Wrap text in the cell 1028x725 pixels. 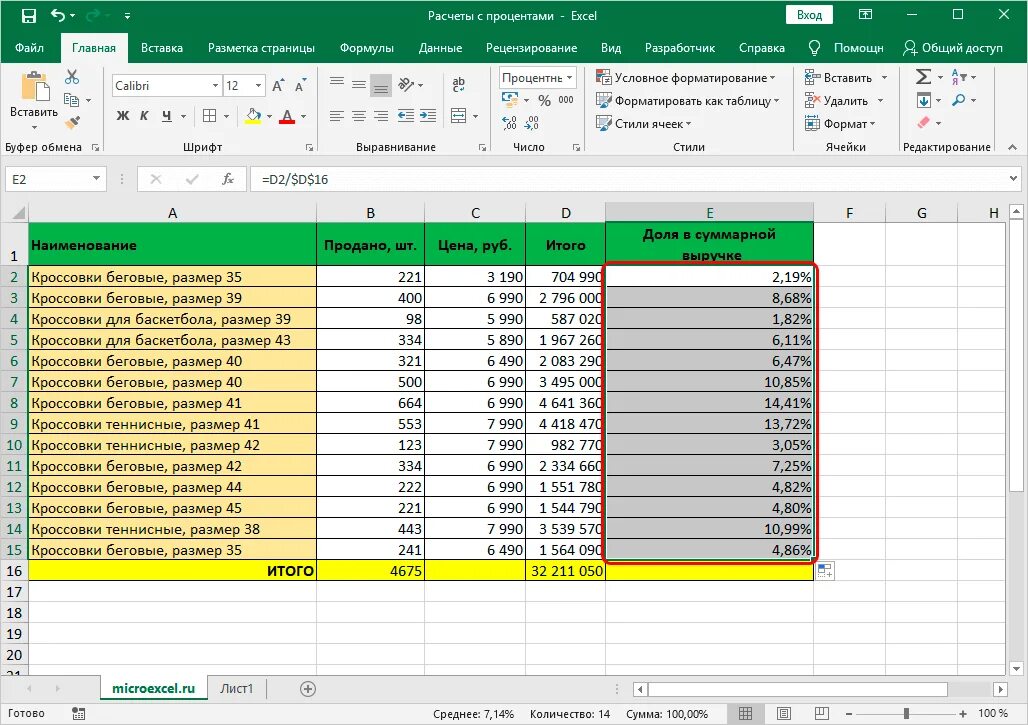tap(458, 84)
